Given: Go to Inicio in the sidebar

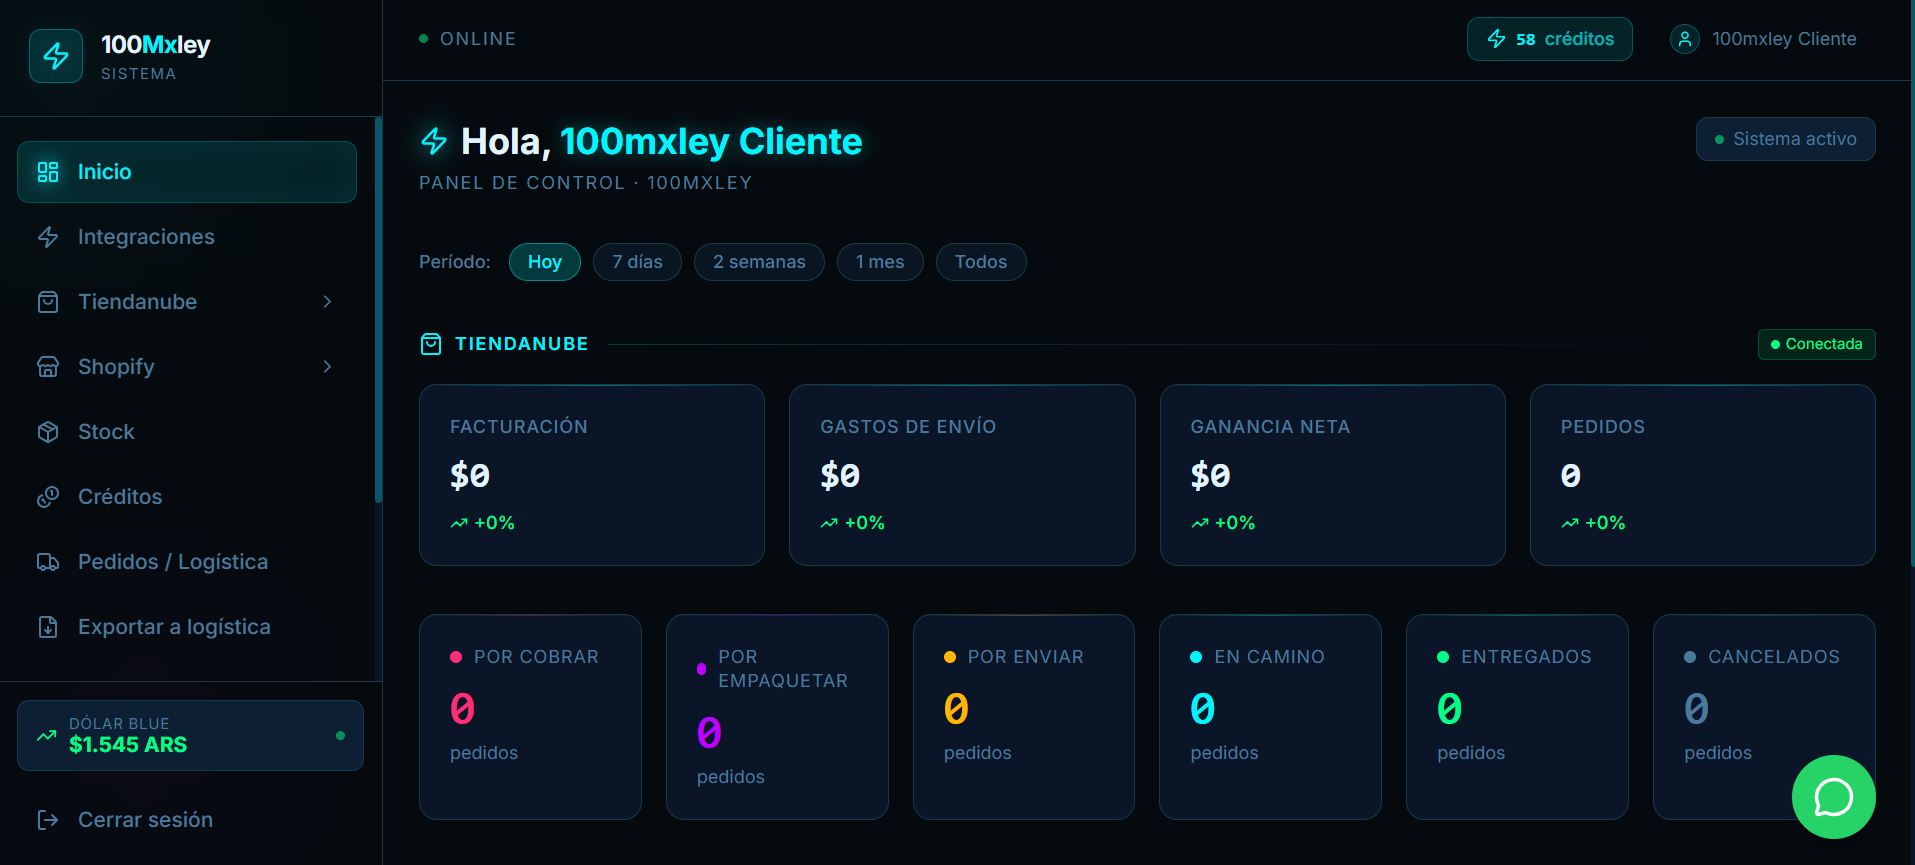Looking at the screenshot, I should 187,172.
